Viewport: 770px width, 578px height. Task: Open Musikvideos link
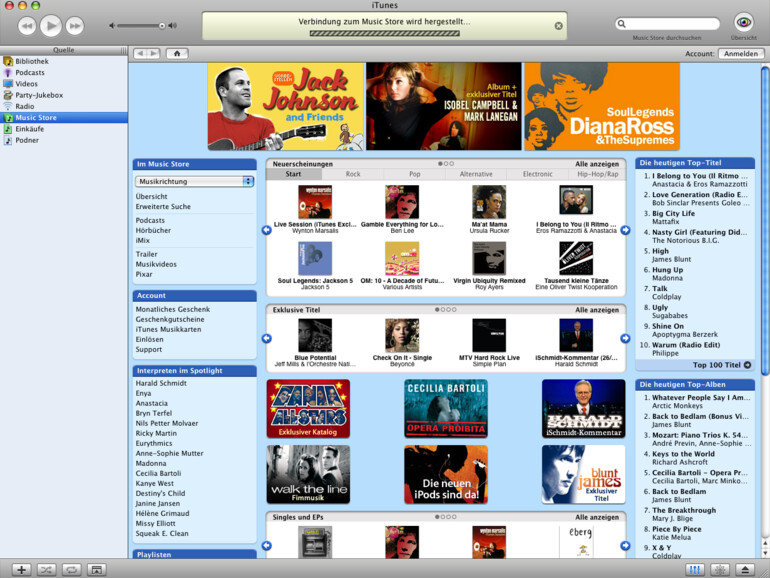click(156, 264)
